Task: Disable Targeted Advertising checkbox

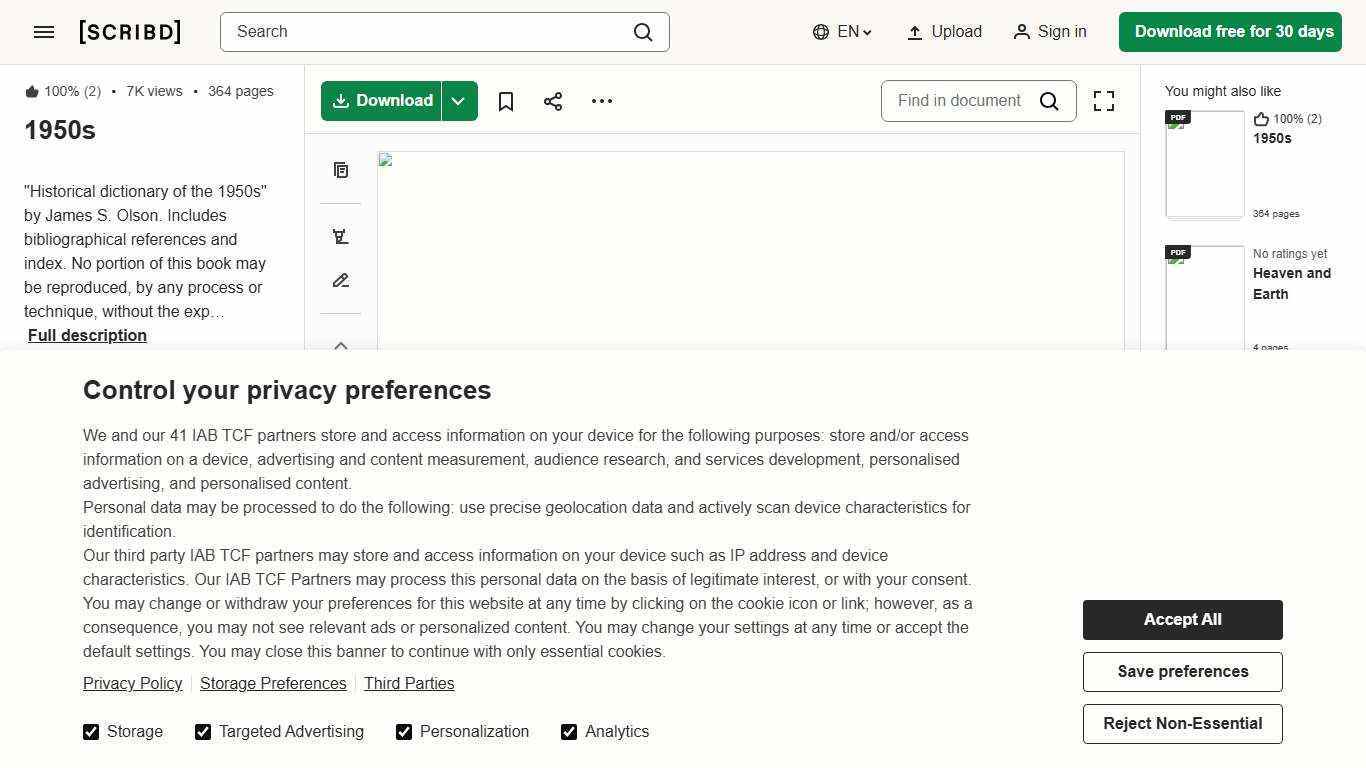Action: [x=203, y=732]
